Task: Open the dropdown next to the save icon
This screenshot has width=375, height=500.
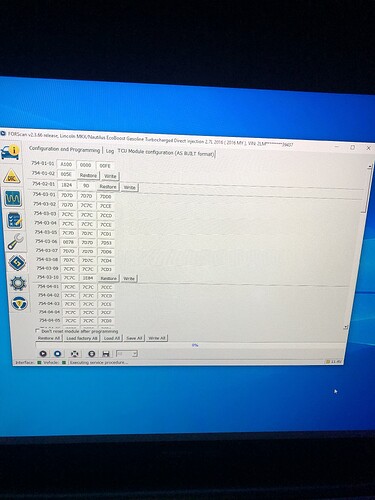Action: tap(127, 354)
